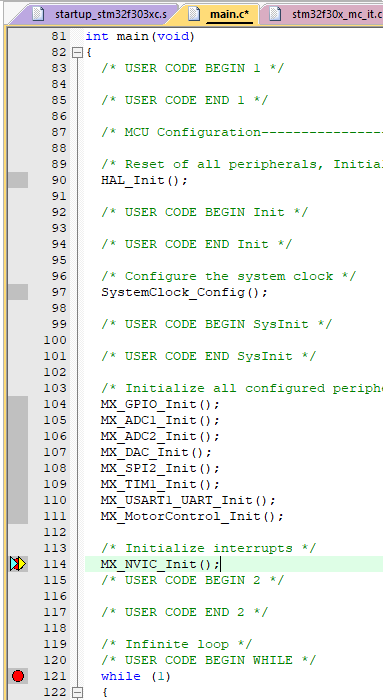
Task: Toggle breakpoint margin at line 105
Action: [18, 421]
